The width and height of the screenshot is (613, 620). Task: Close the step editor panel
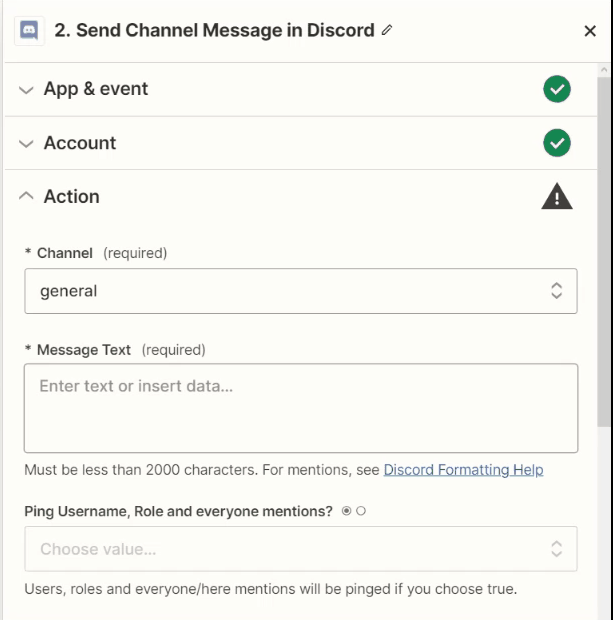(590, 31)
